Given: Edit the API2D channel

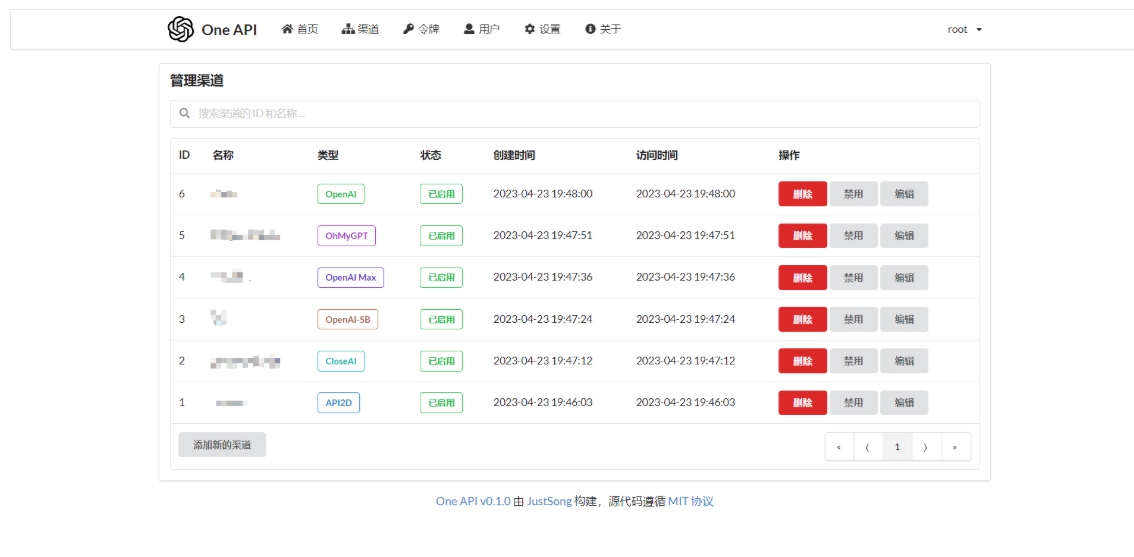Looking at the screenshot, I should coord(904,402).
